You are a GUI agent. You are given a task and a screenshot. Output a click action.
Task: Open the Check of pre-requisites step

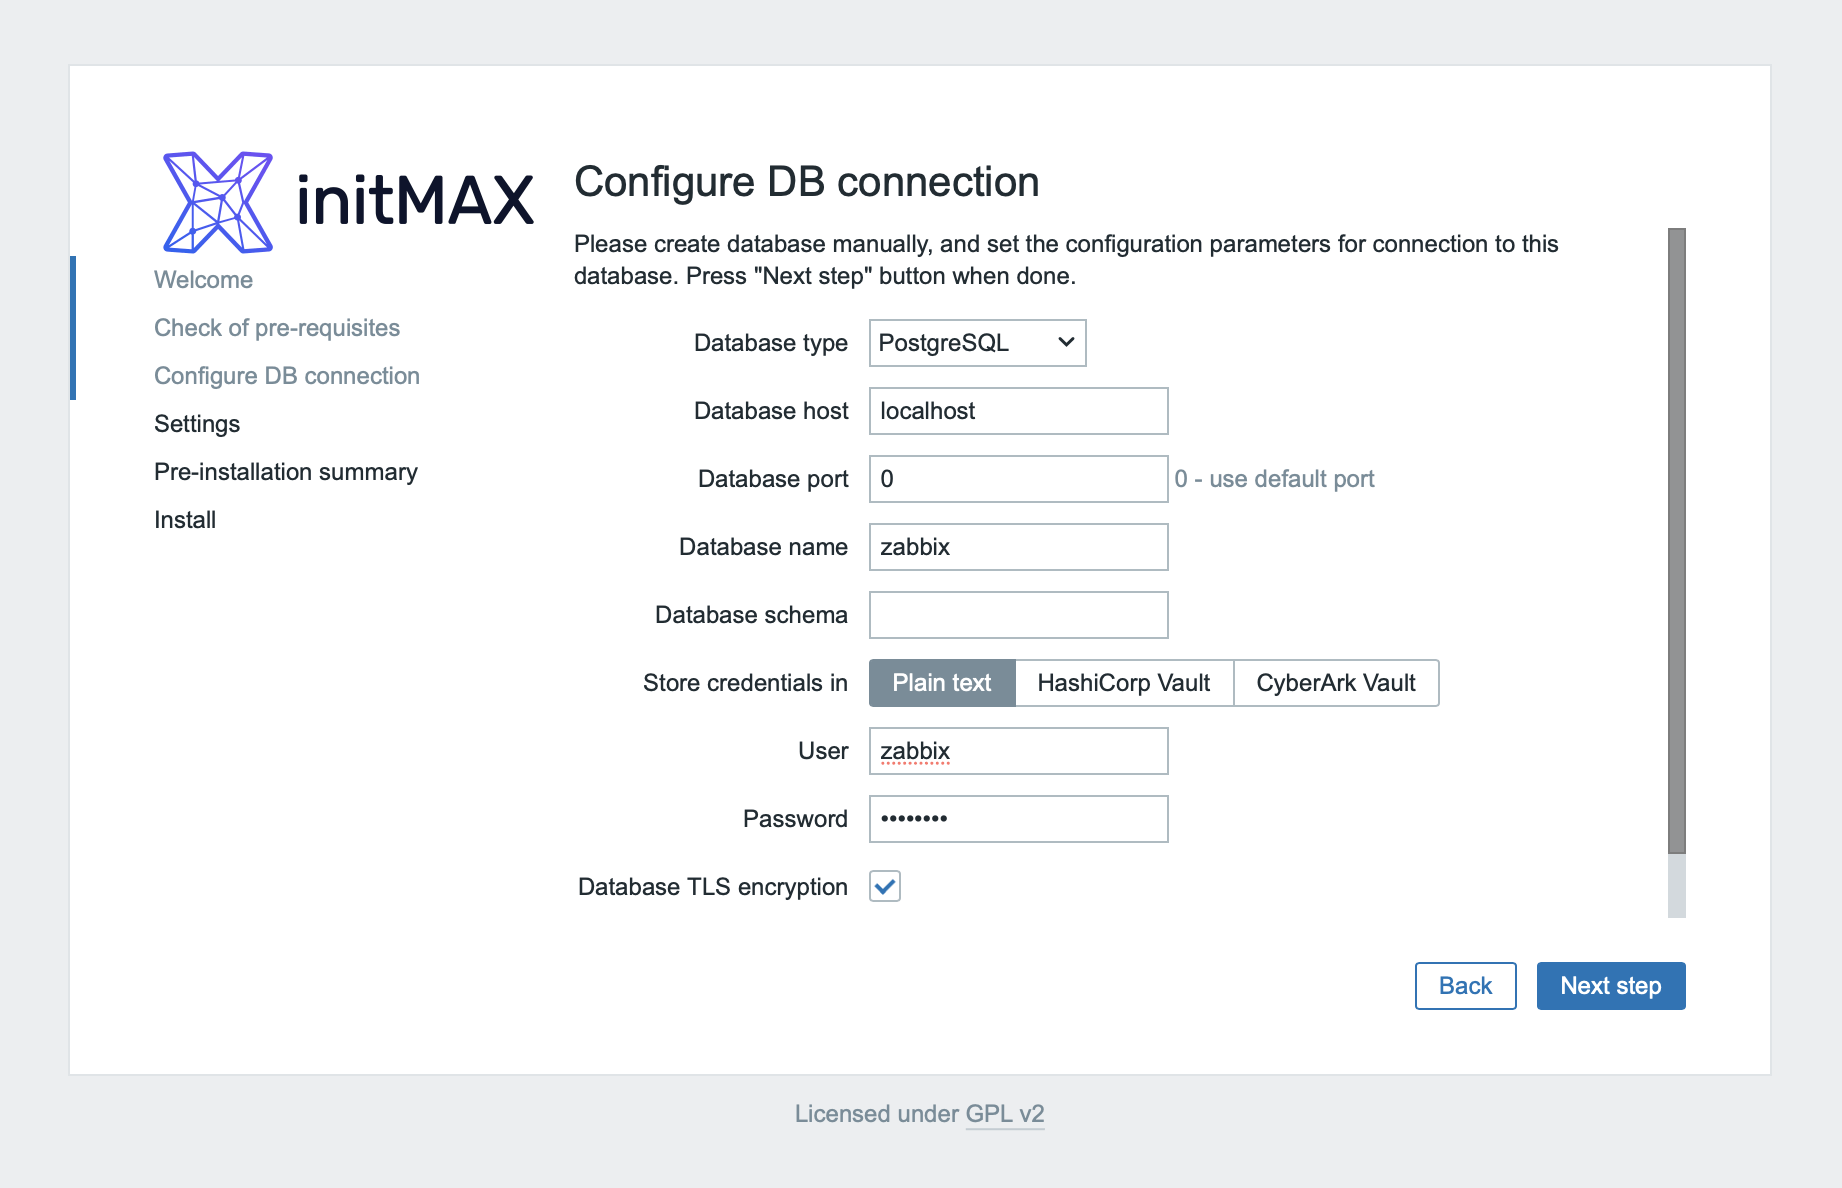coord(277,327)
